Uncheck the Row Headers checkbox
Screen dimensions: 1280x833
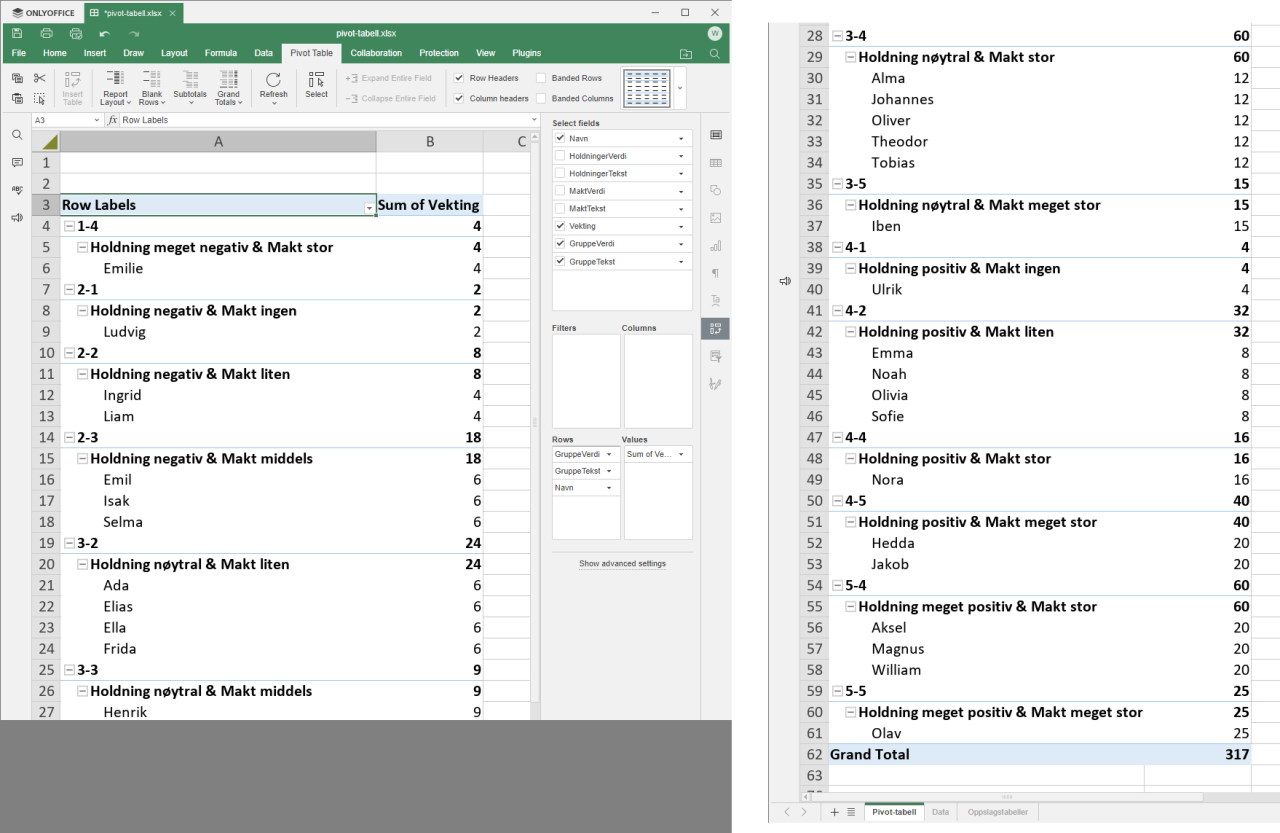point(459,78)
